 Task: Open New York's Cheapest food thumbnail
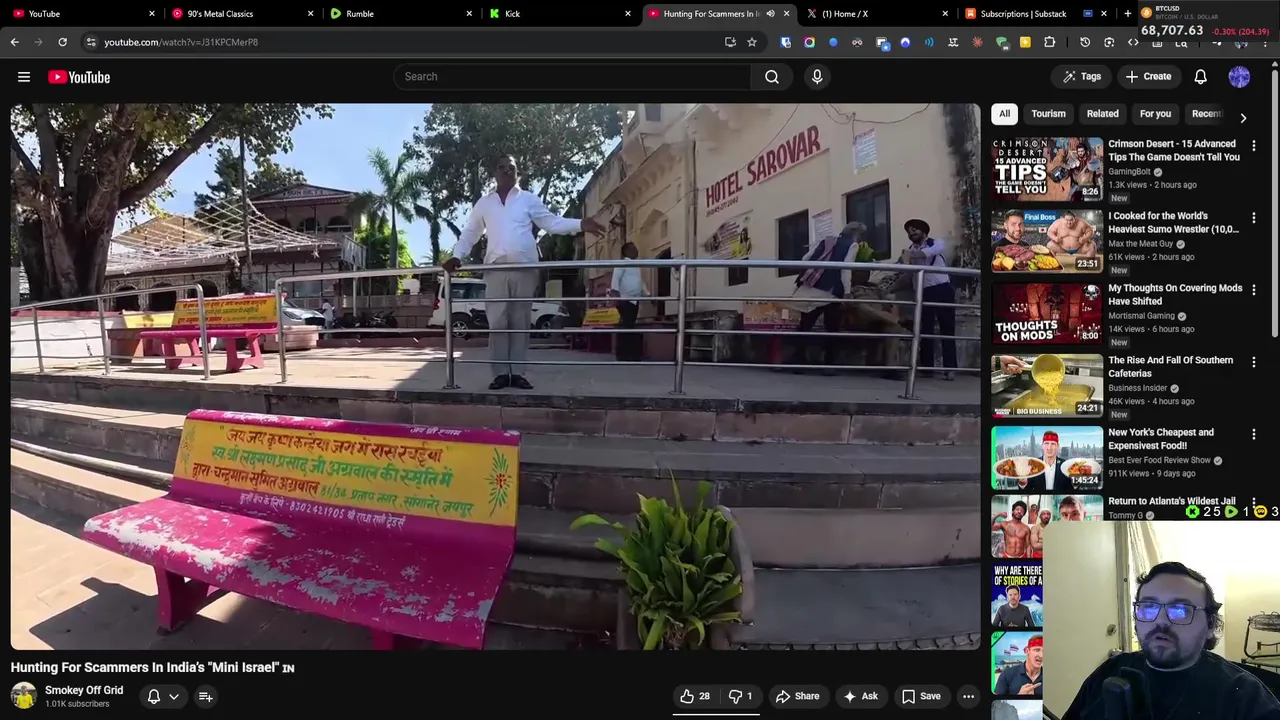(x=1047, y=457)
